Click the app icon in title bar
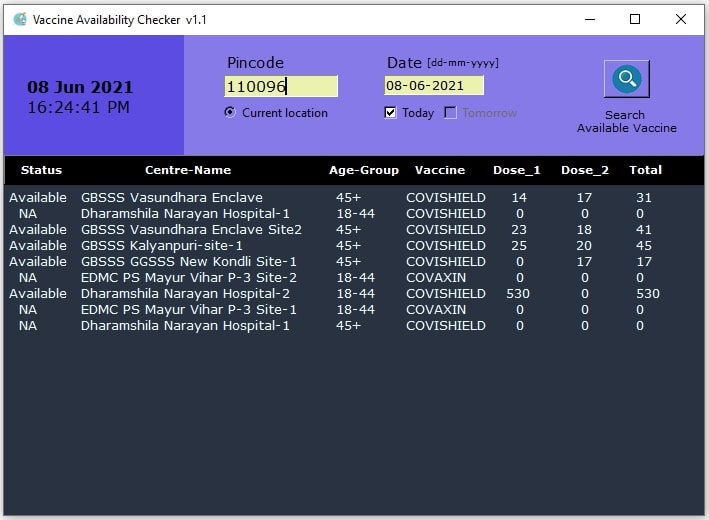The height and width of the screenshot is (520, 709). coord(18,19)
